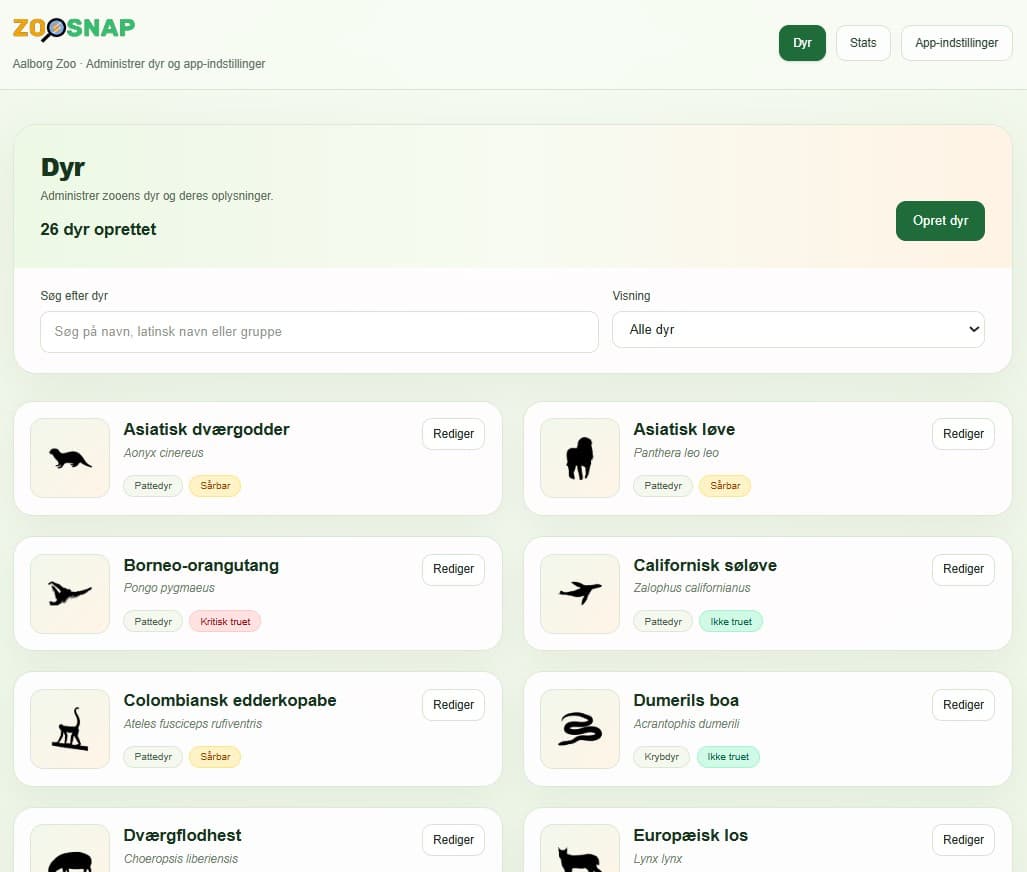Click Pattedyr tag on Californisk søløve
The width and height of the screenshot is (1027, 872).
[663, 622]
